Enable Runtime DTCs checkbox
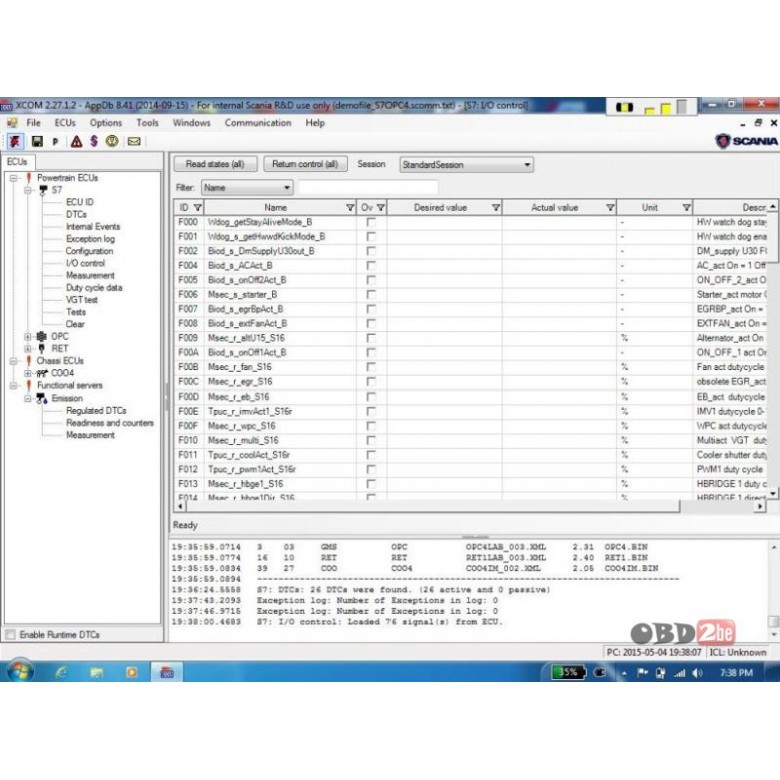 [10, 635]
